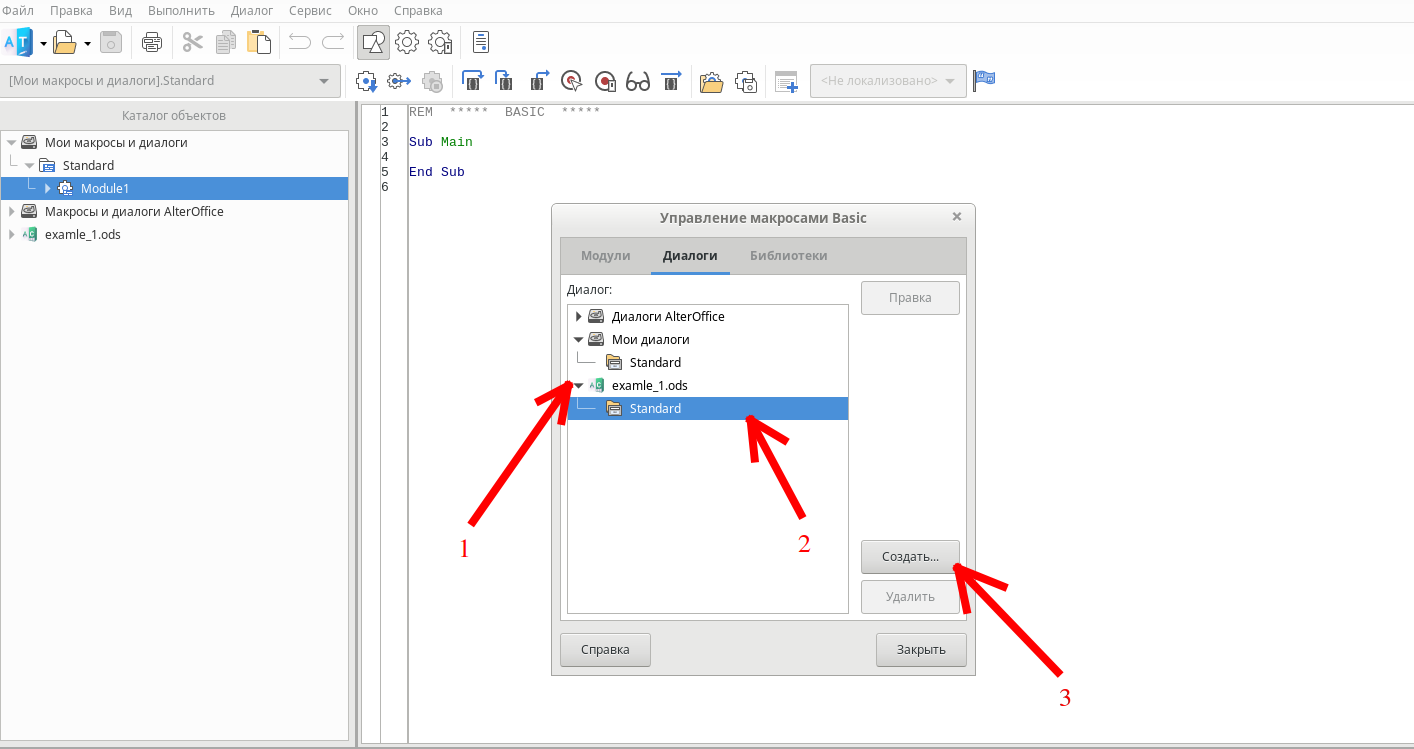Select exampe_1.ods in the Object Catalog

[82, 234]
